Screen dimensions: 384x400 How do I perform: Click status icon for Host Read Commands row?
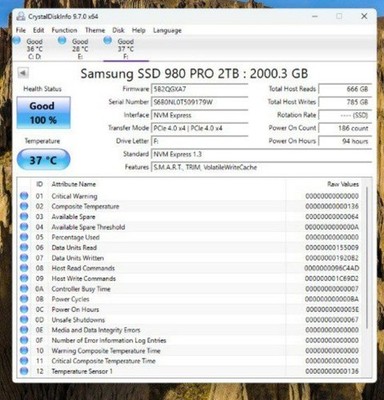point(24,268)
